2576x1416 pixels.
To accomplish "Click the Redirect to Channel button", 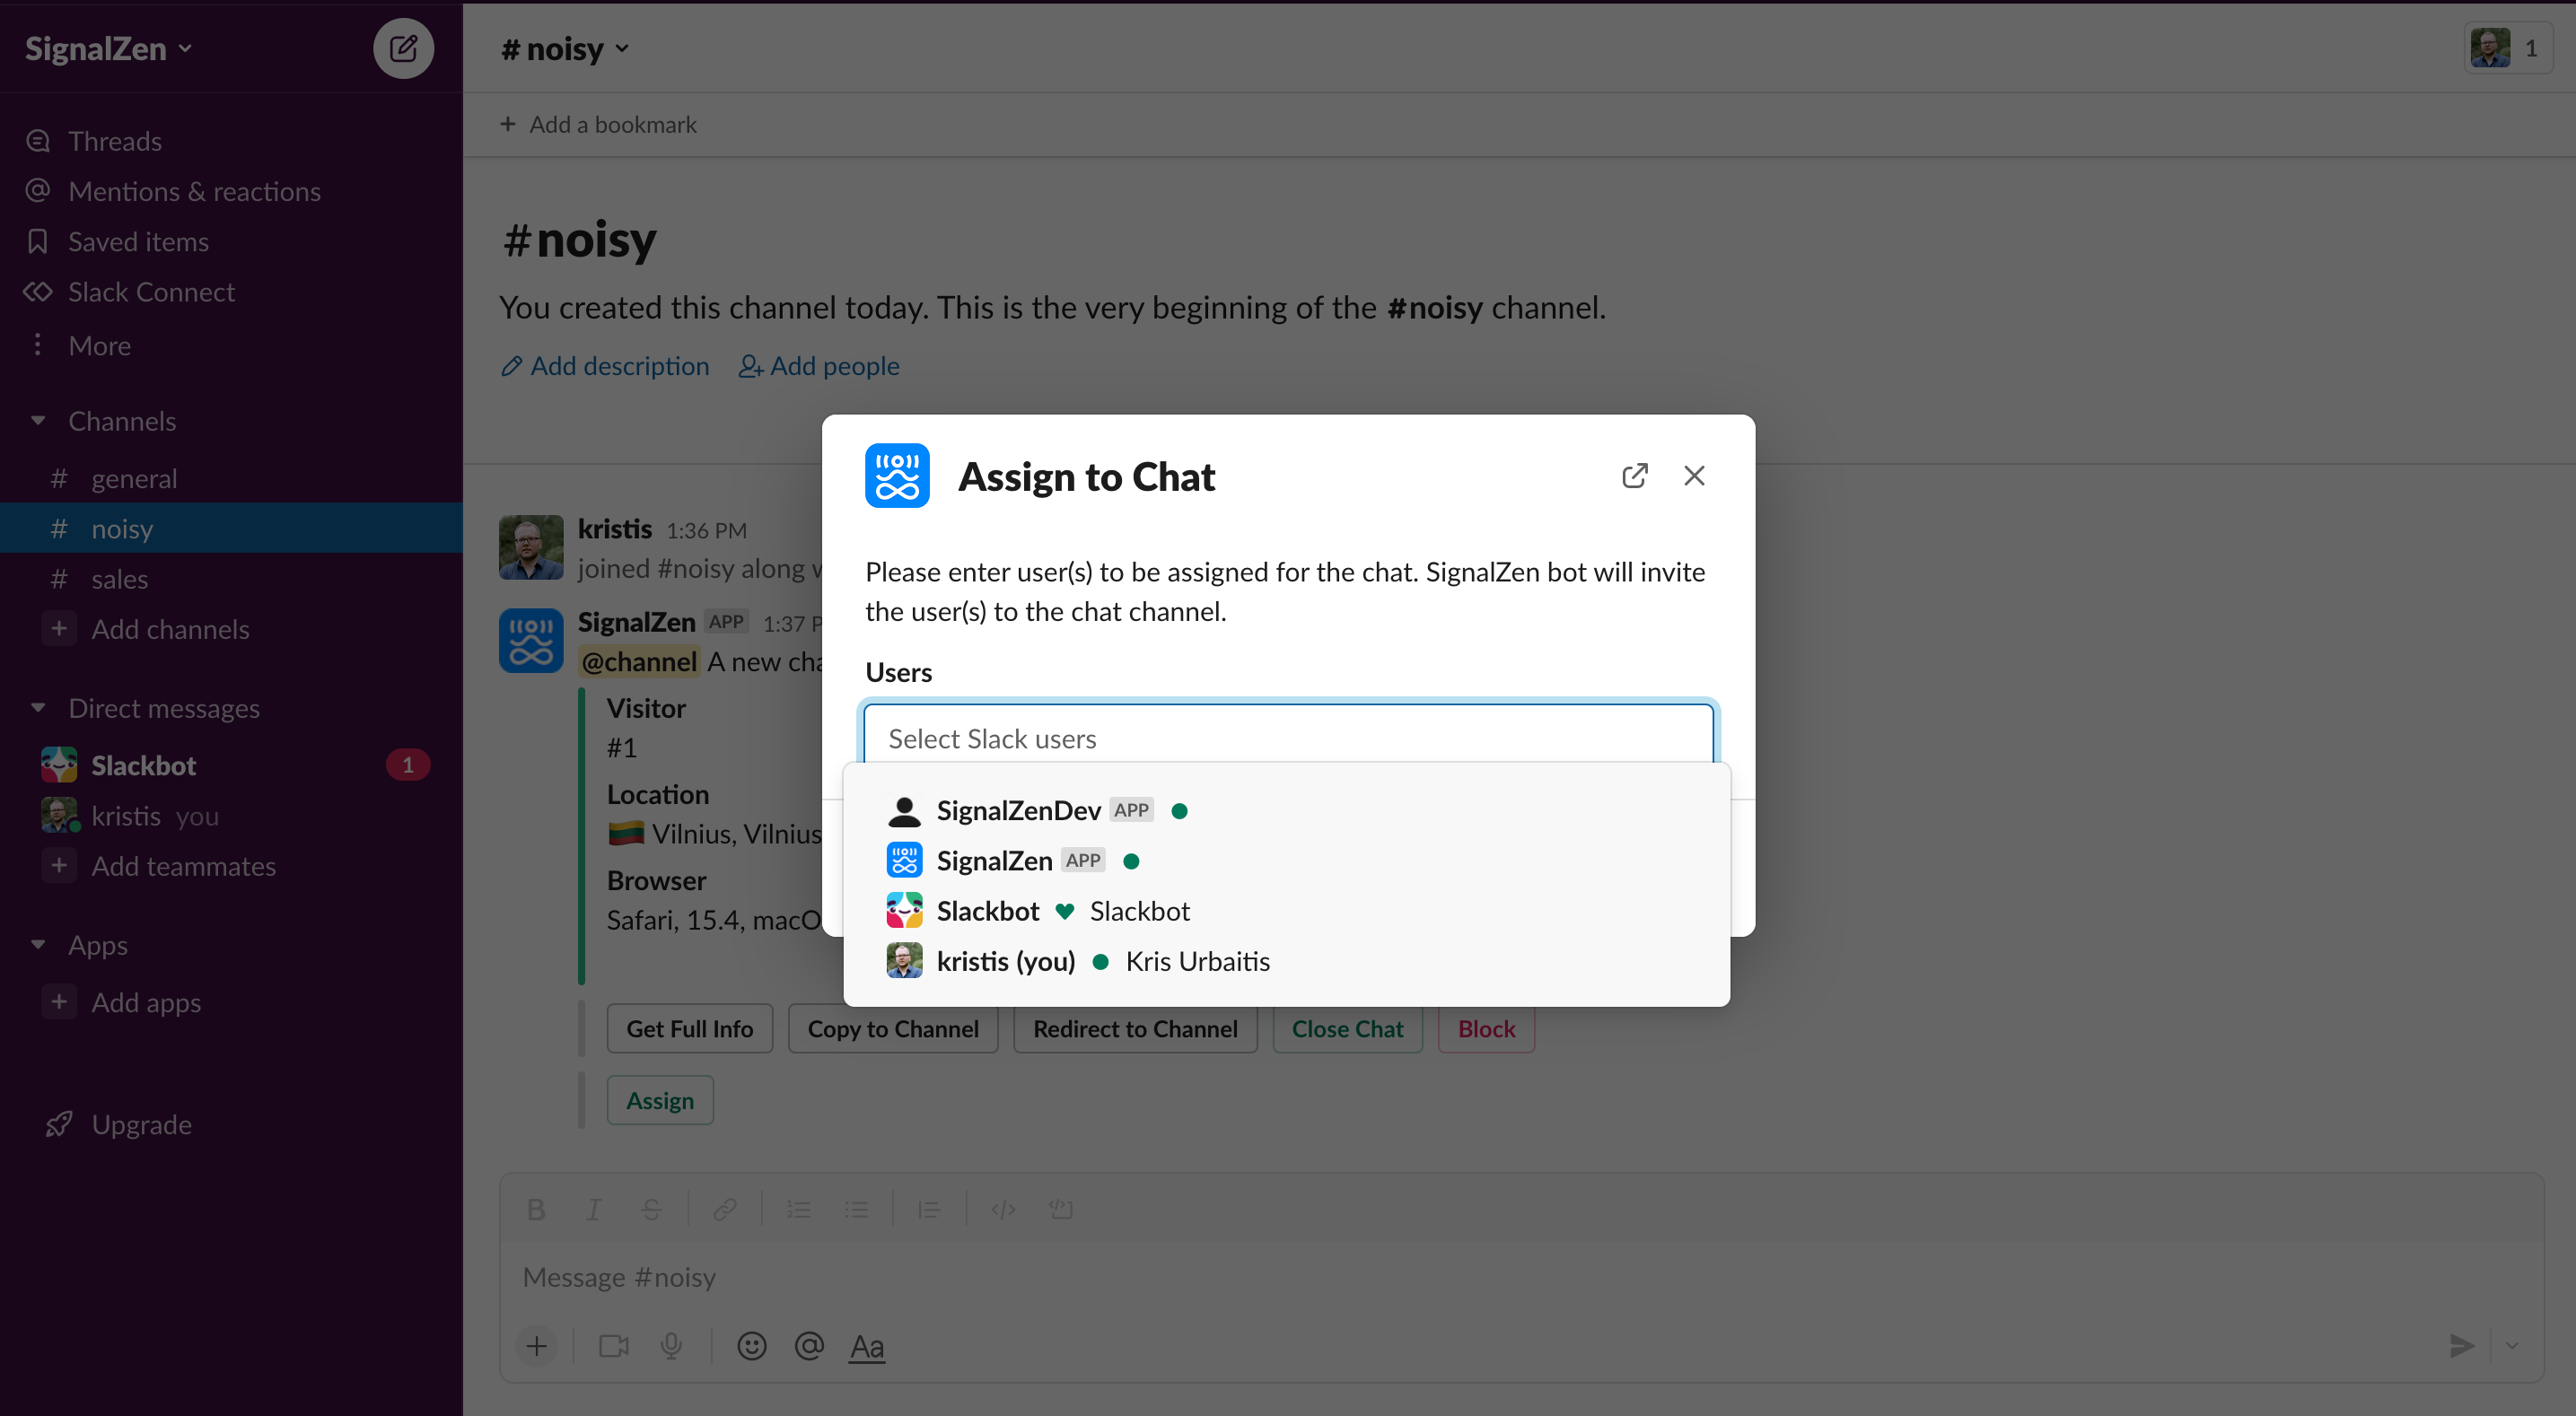I will pos(1135,1028).
